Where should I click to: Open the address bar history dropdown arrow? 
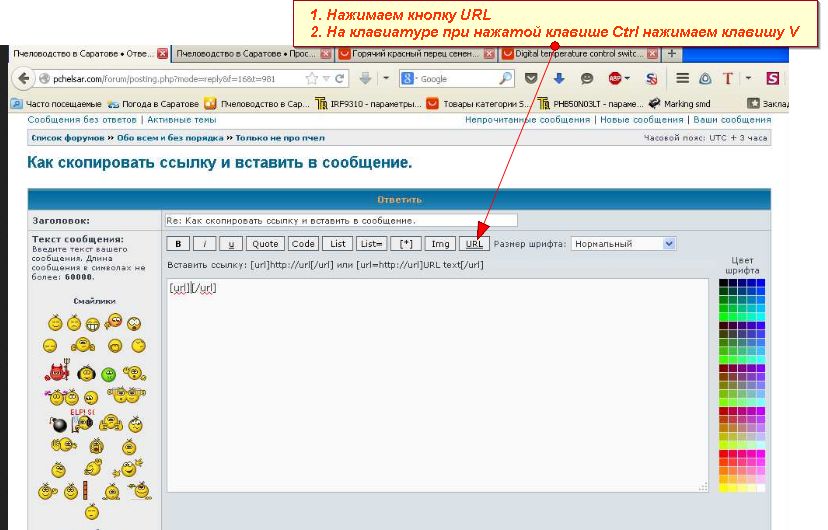pos(326,78)
